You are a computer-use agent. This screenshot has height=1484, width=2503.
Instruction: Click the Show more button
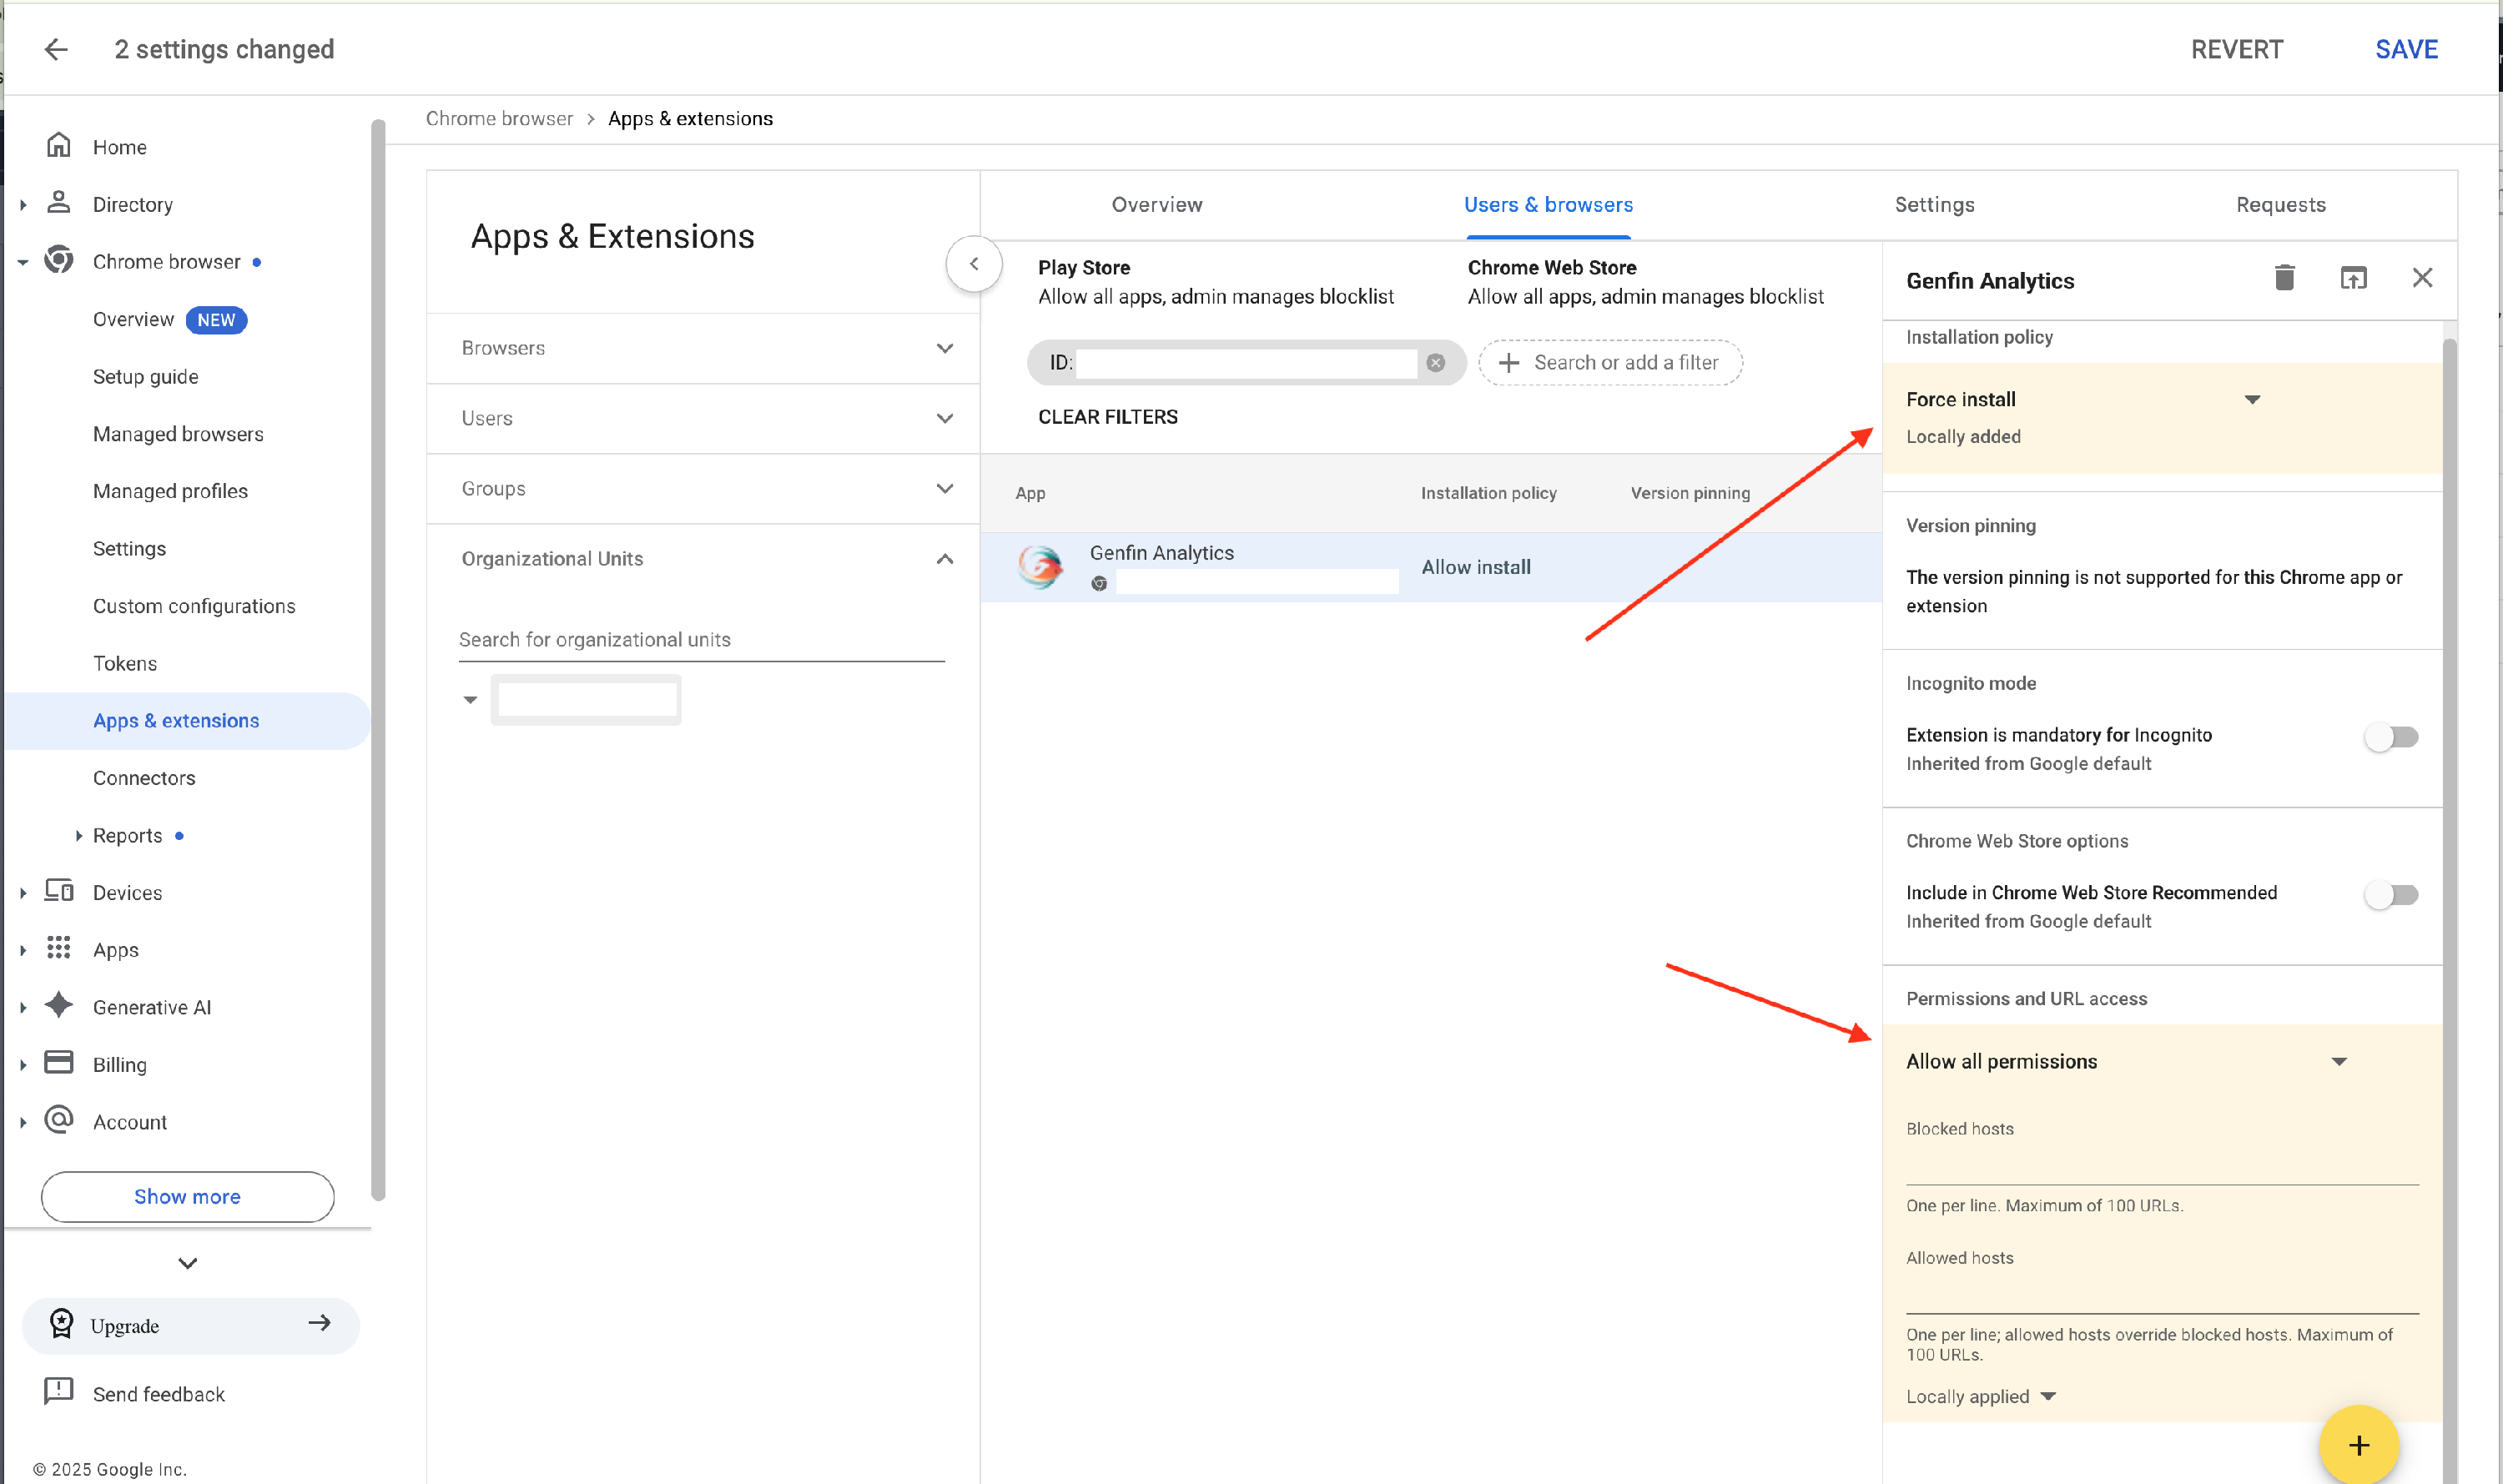pos(187,1197)
